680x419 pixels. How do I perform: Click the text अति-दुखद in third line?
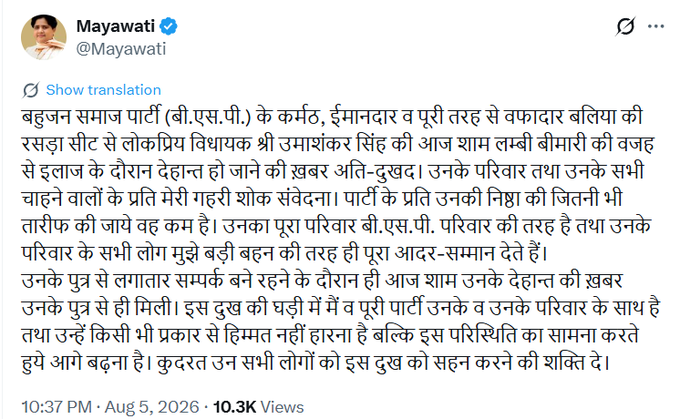point(378,172)
